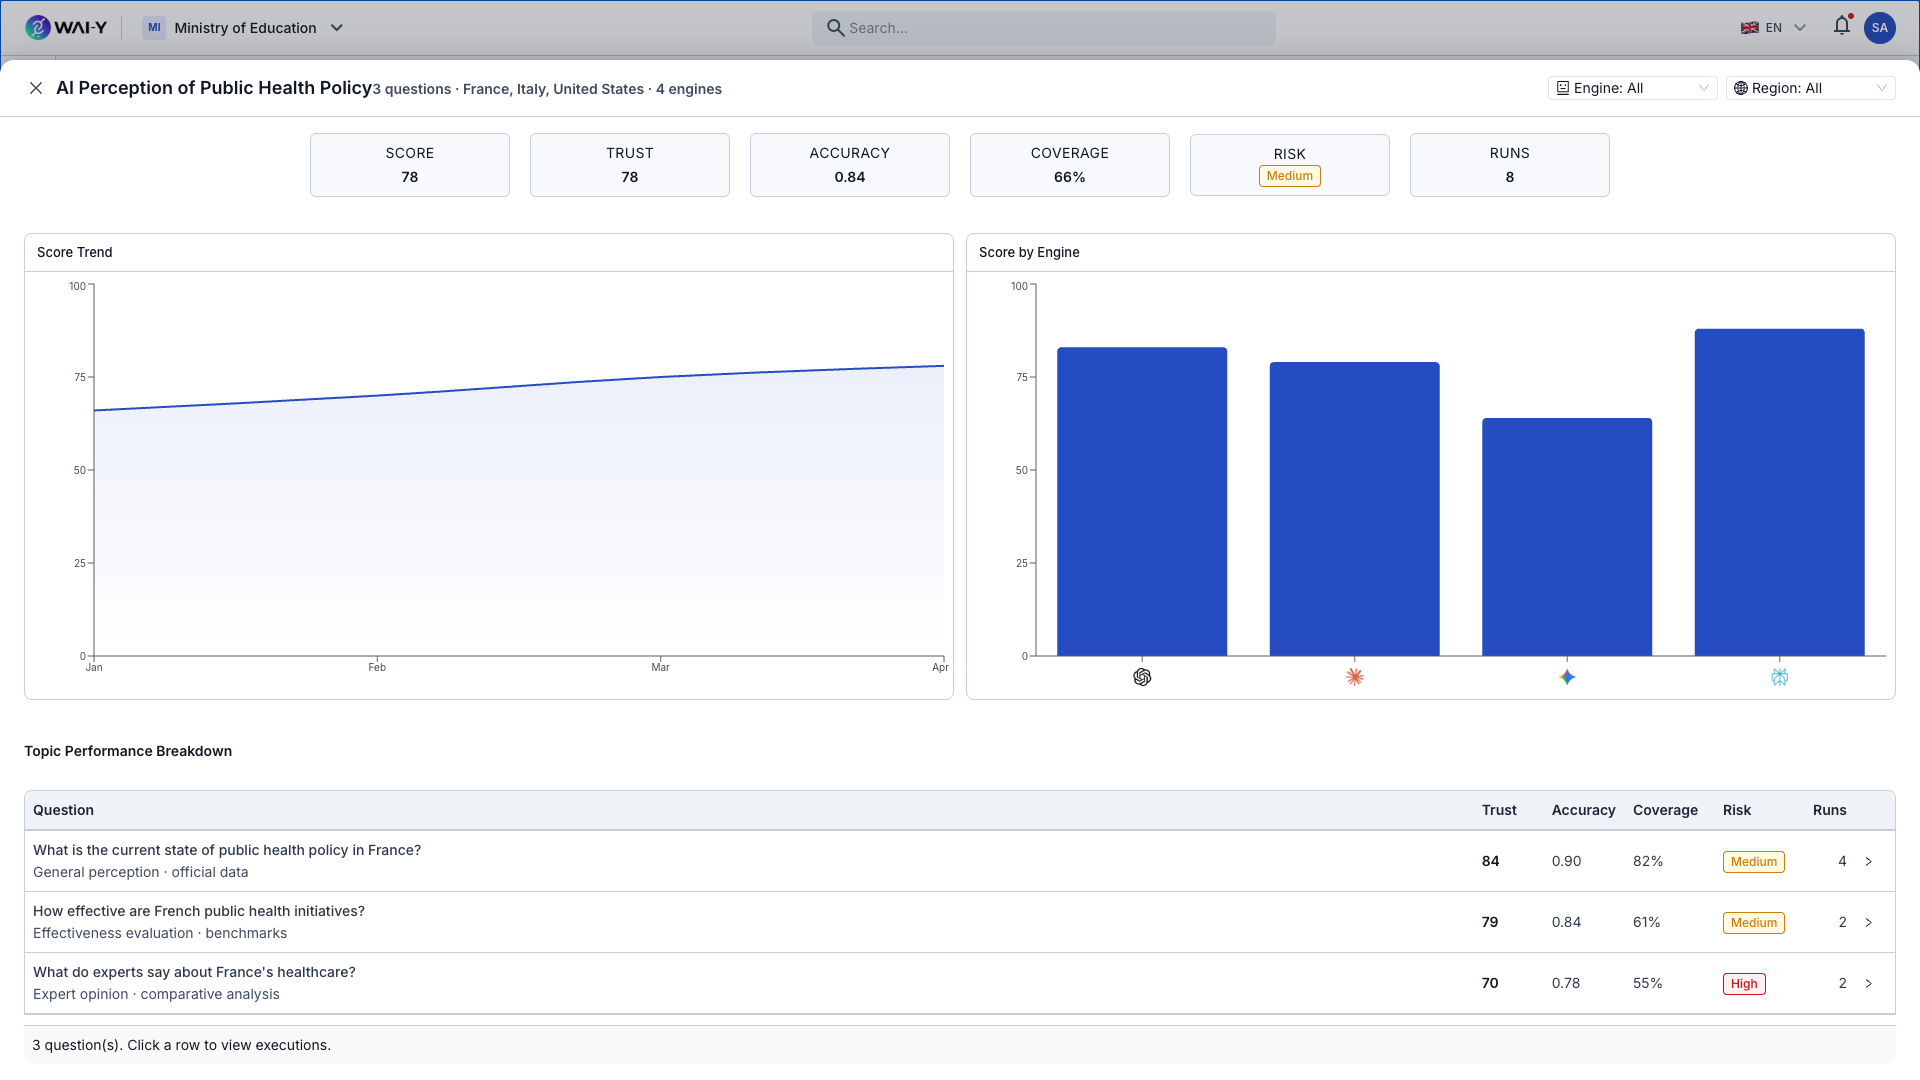This screenshot has width=1920, height=1080.
Task: Select the Gemini diamond icon below its bar
Action: tap(1567, 677)
